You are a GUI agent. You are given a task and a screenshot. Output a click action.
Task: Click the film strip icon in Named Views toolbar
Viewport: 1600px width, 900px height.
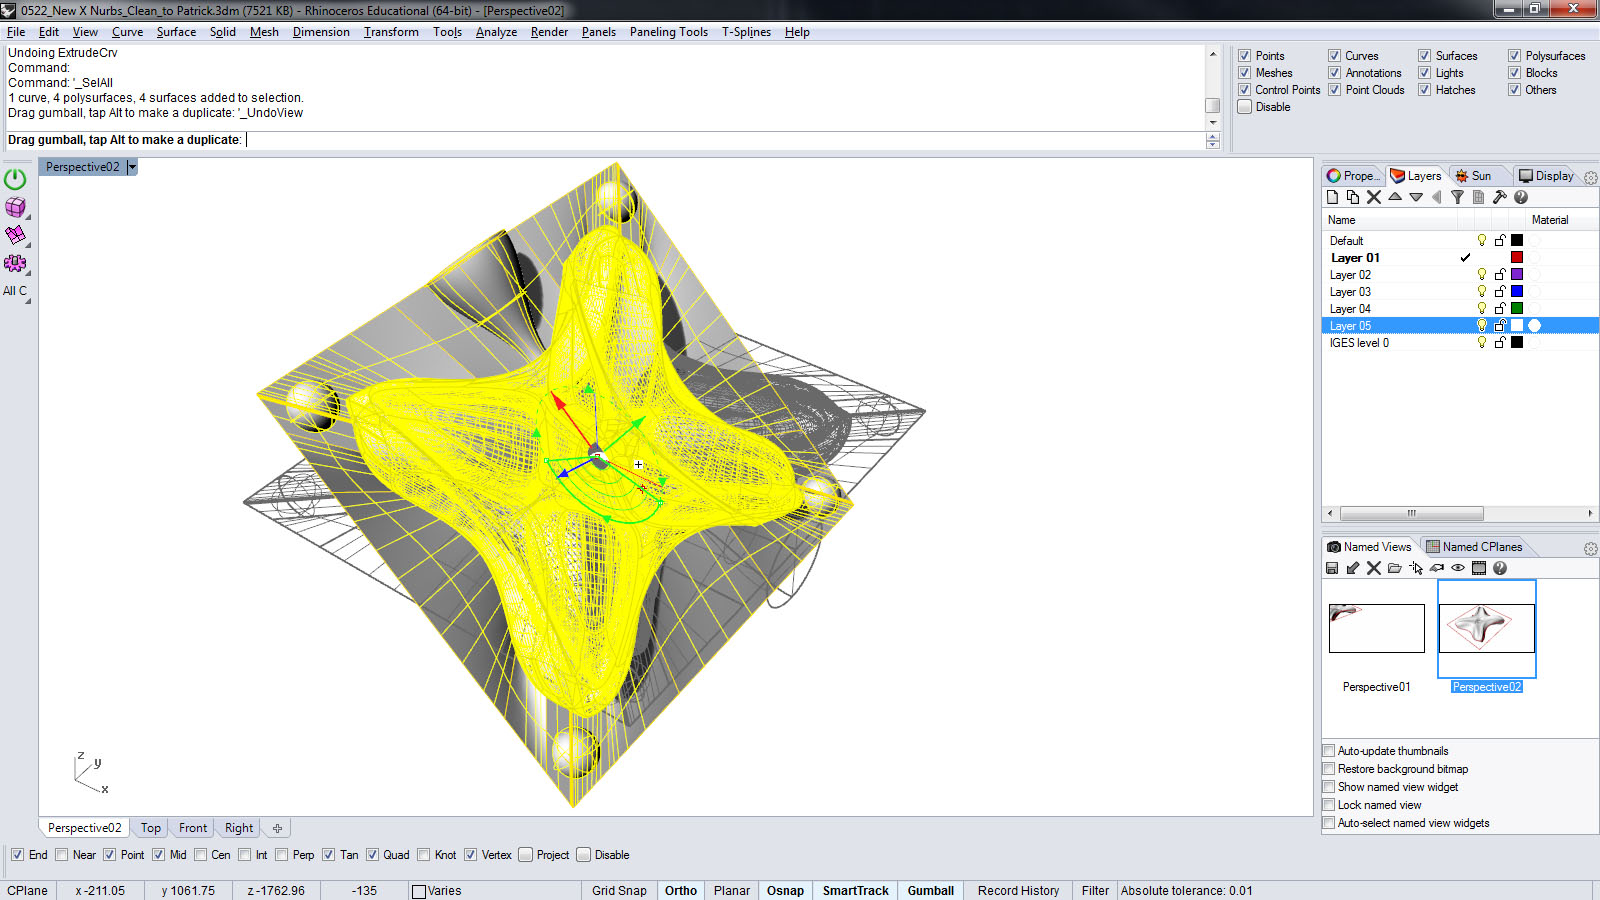1479,568
